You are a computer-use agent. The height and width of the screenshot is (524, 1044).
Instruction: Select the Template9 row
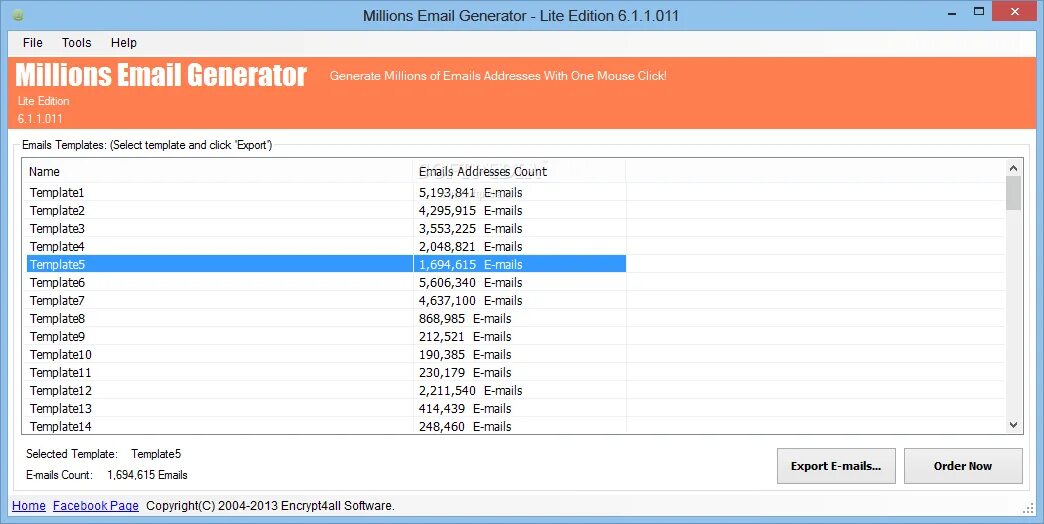326,336
